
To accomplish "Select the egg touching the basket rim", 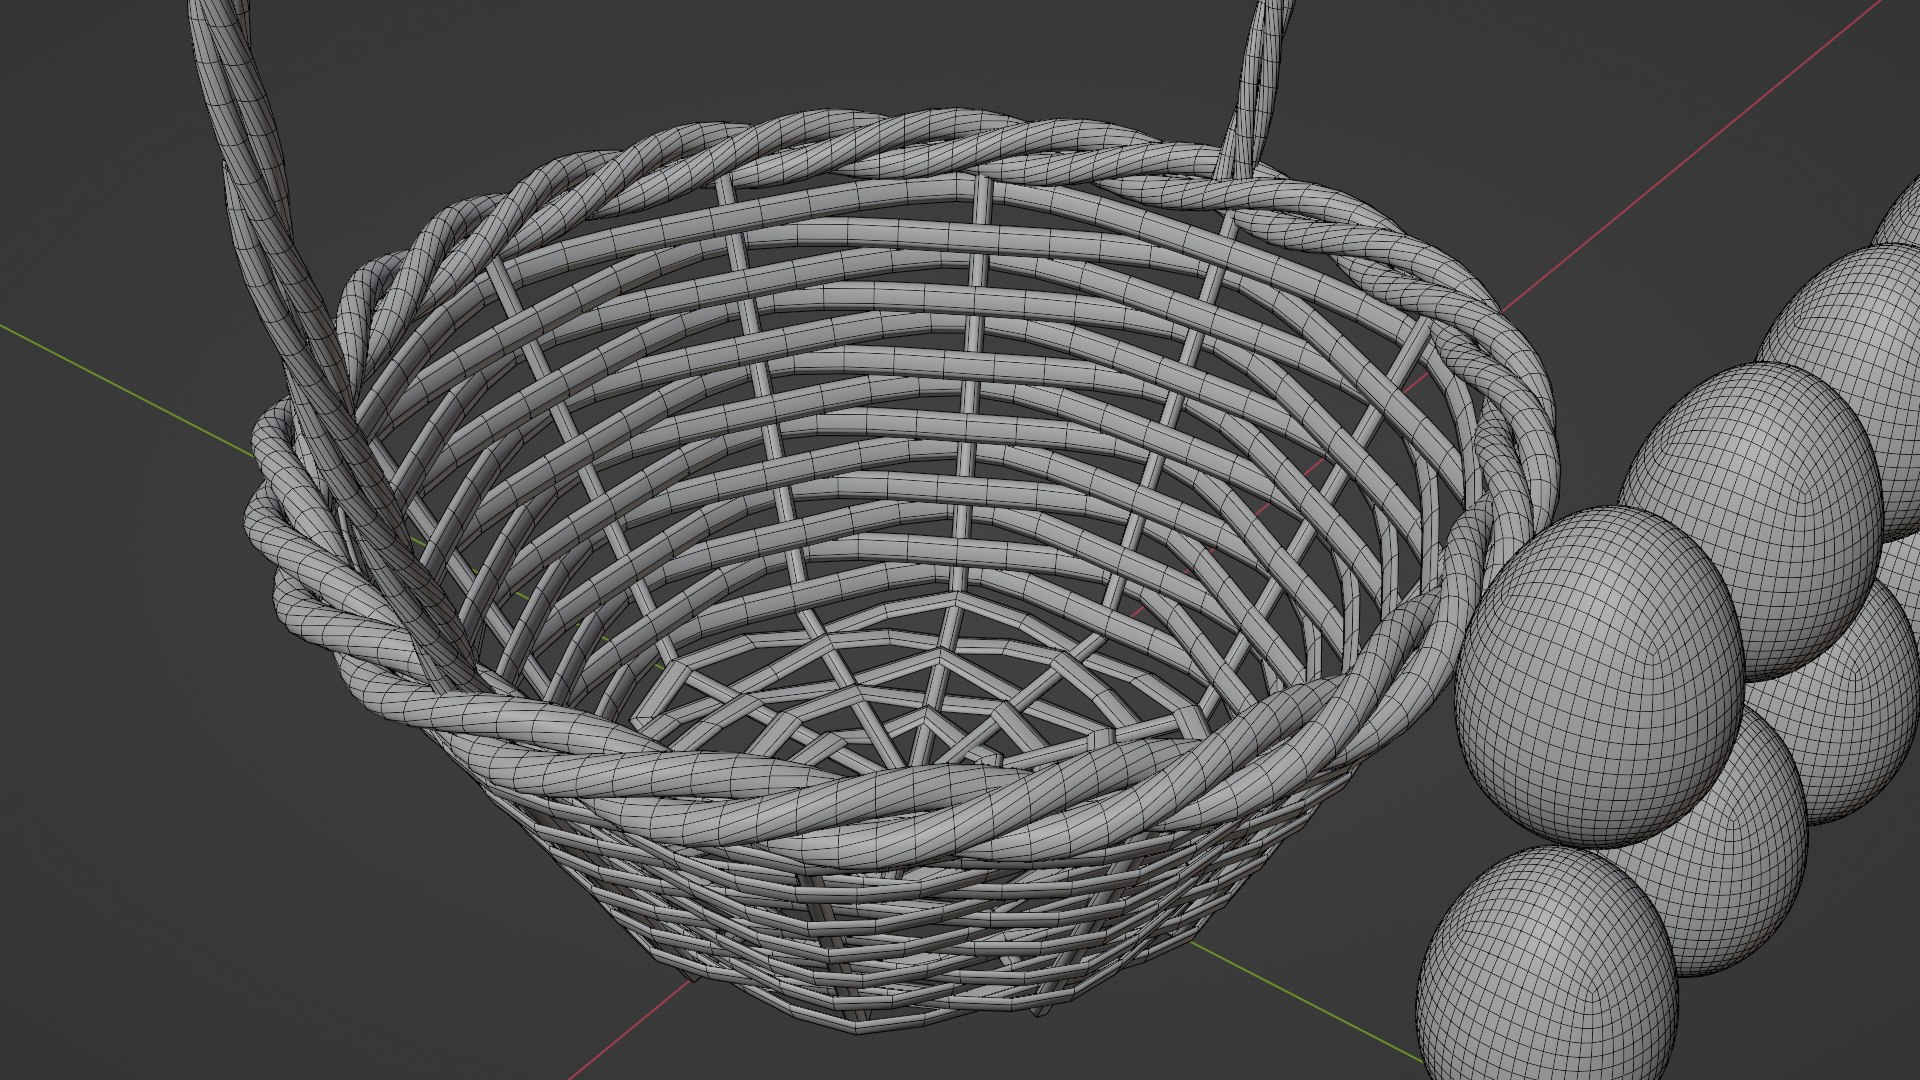I will coord(1598,677).
